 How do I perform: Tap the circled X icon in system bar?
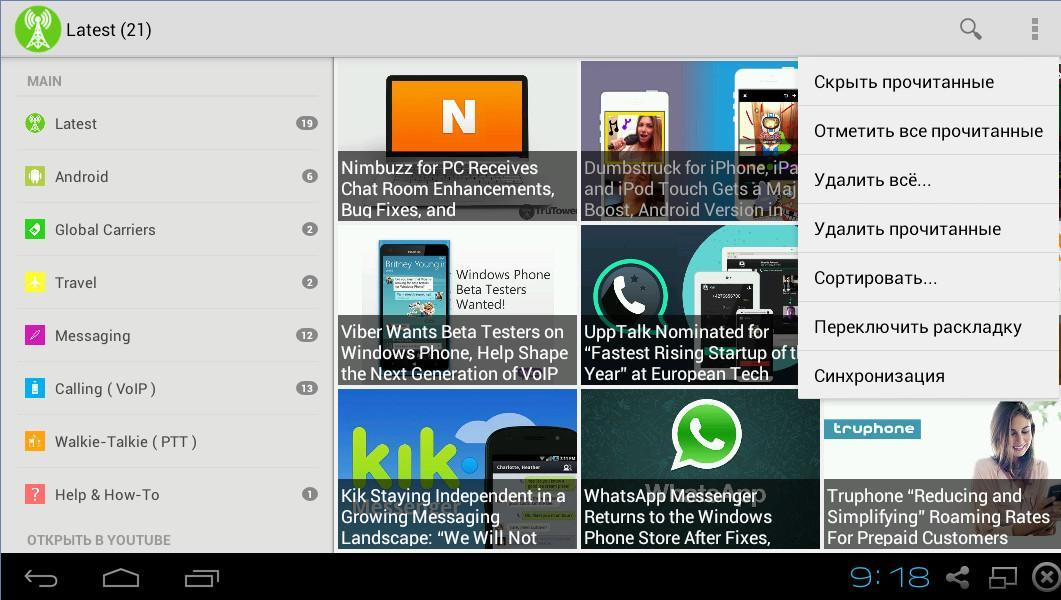pos(1047,577)
